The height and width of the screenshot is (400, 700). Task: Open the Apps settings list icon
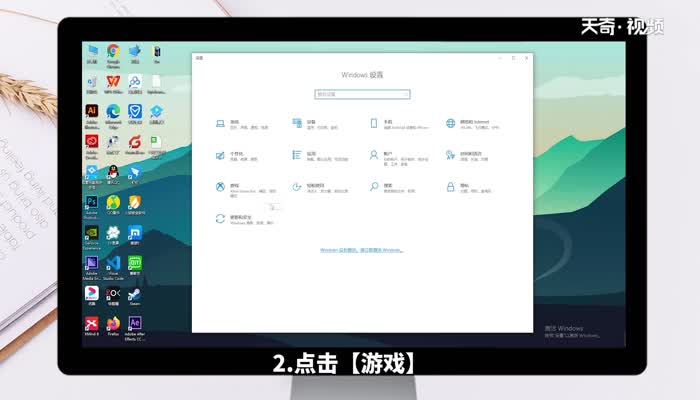coord(320,156)
